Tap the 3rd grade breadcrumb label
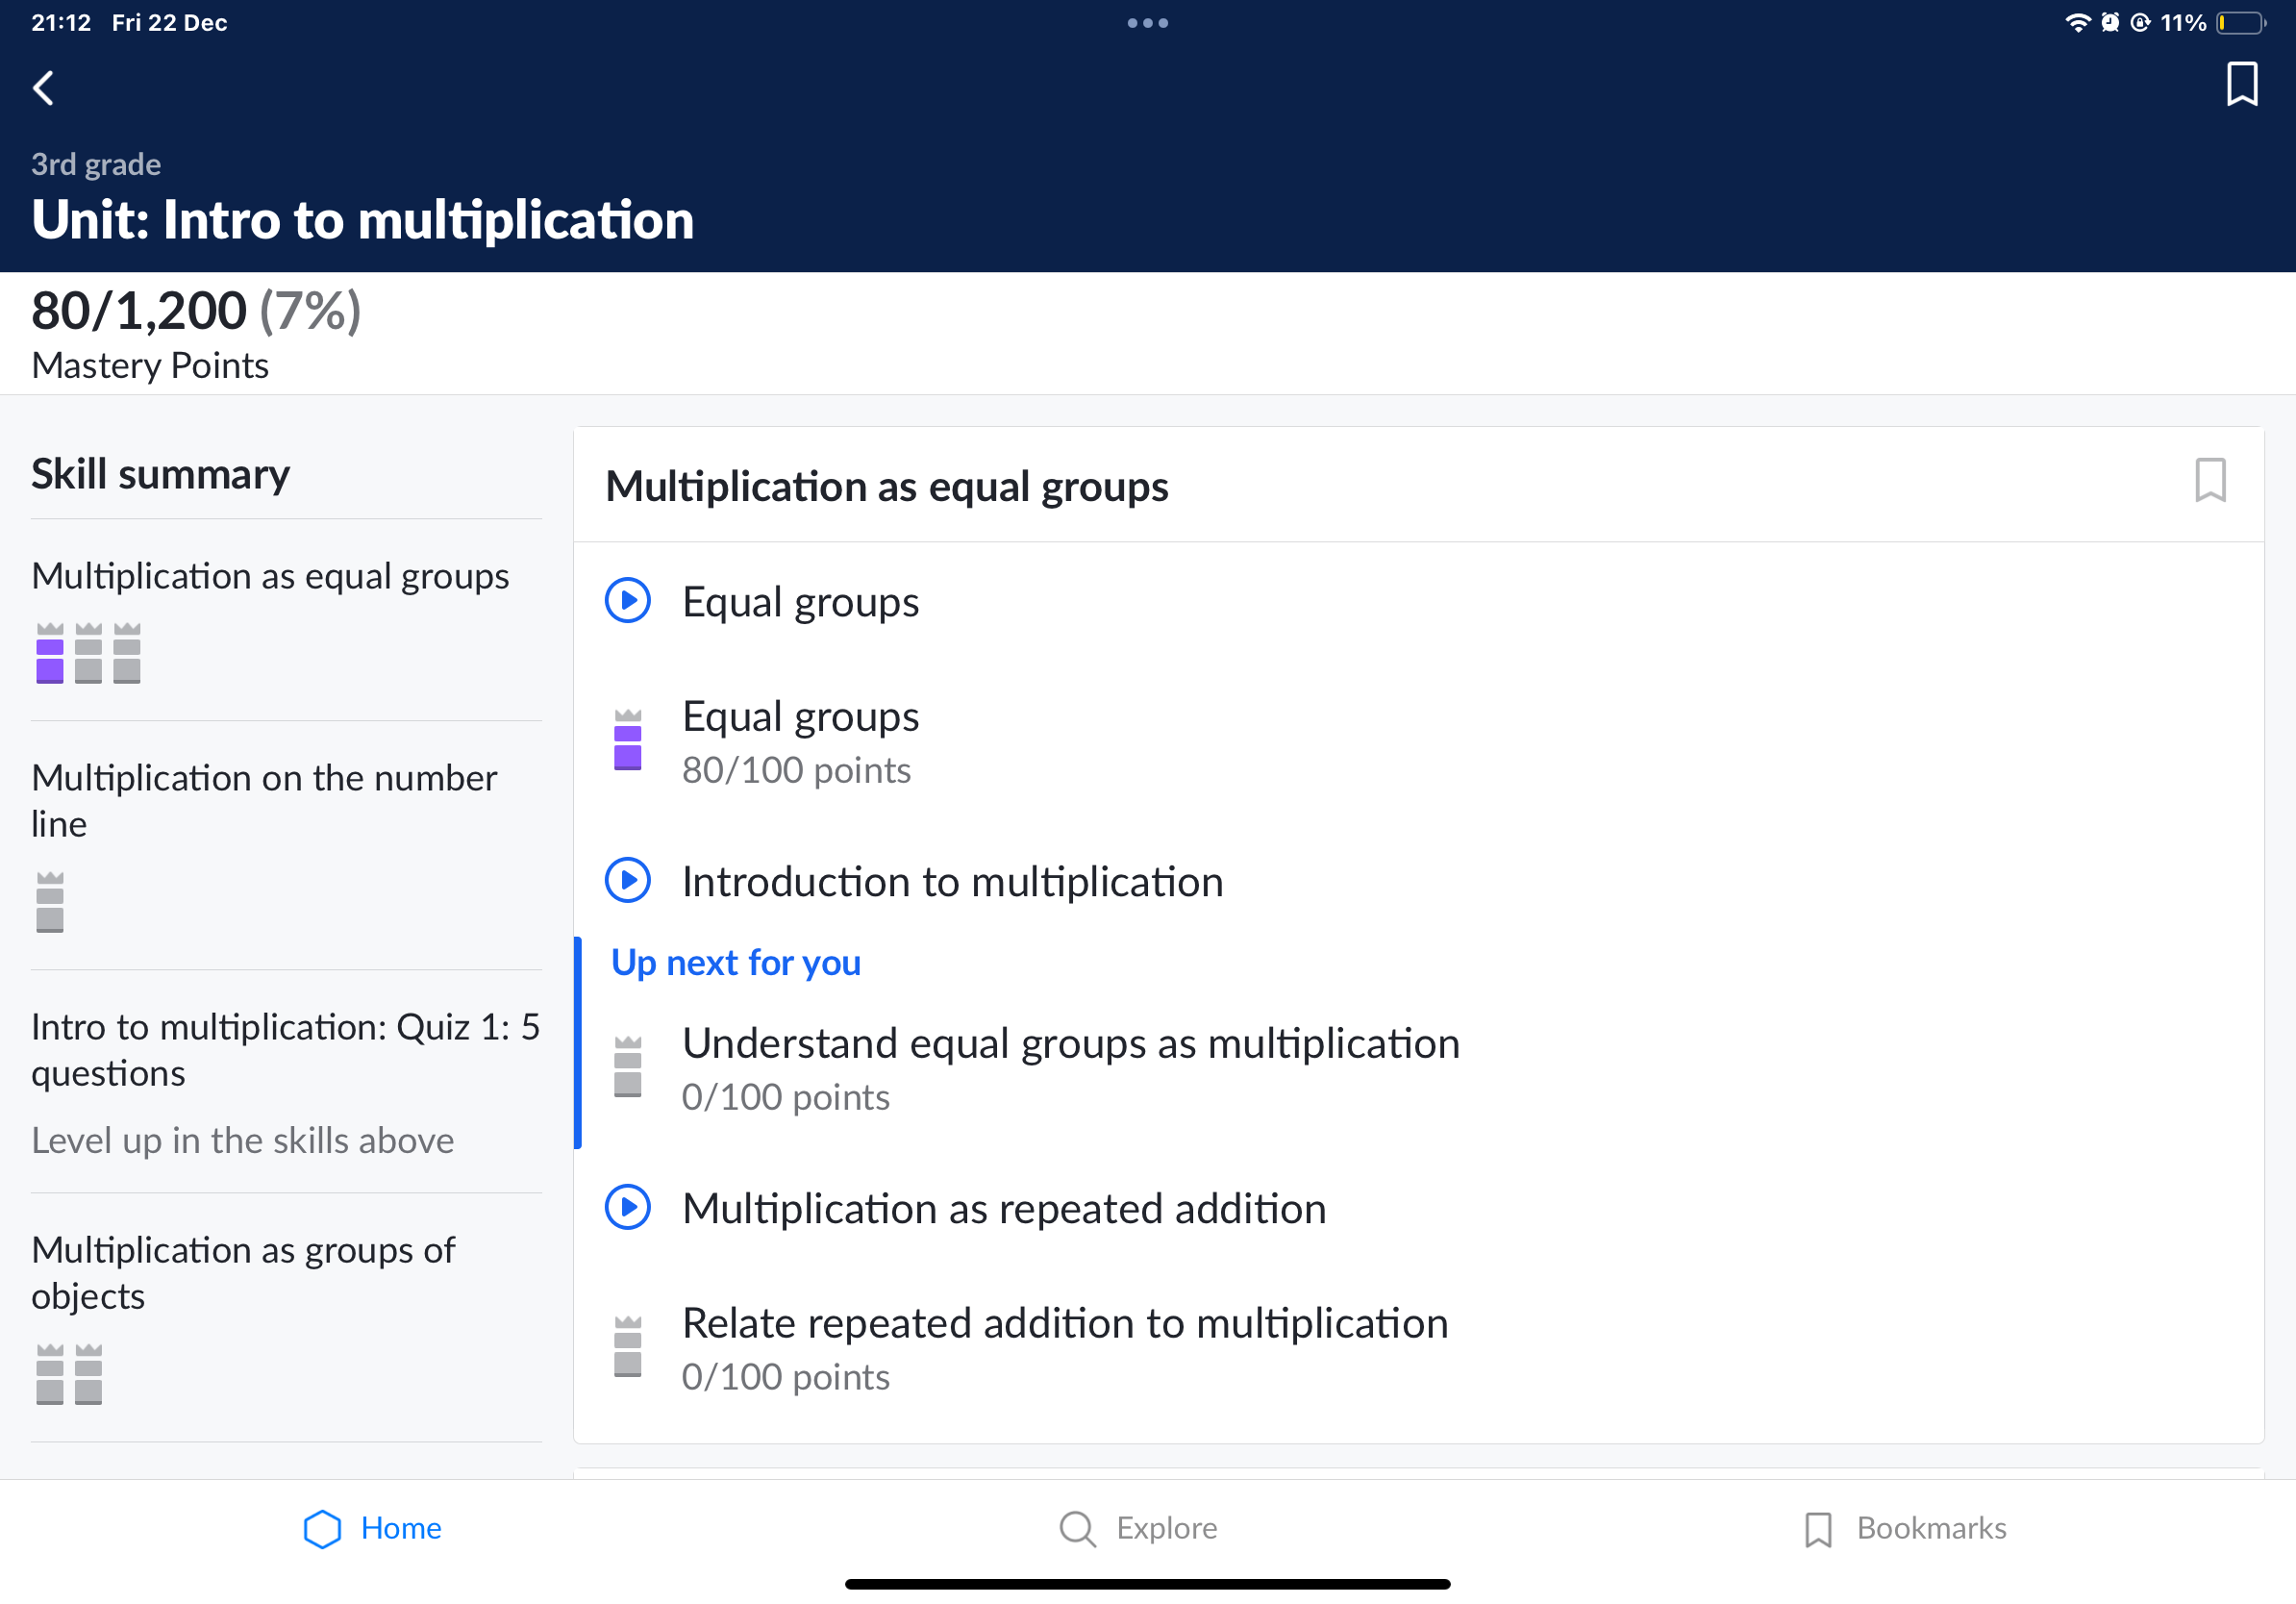The image size is (2296, 1604). point(96,164)
